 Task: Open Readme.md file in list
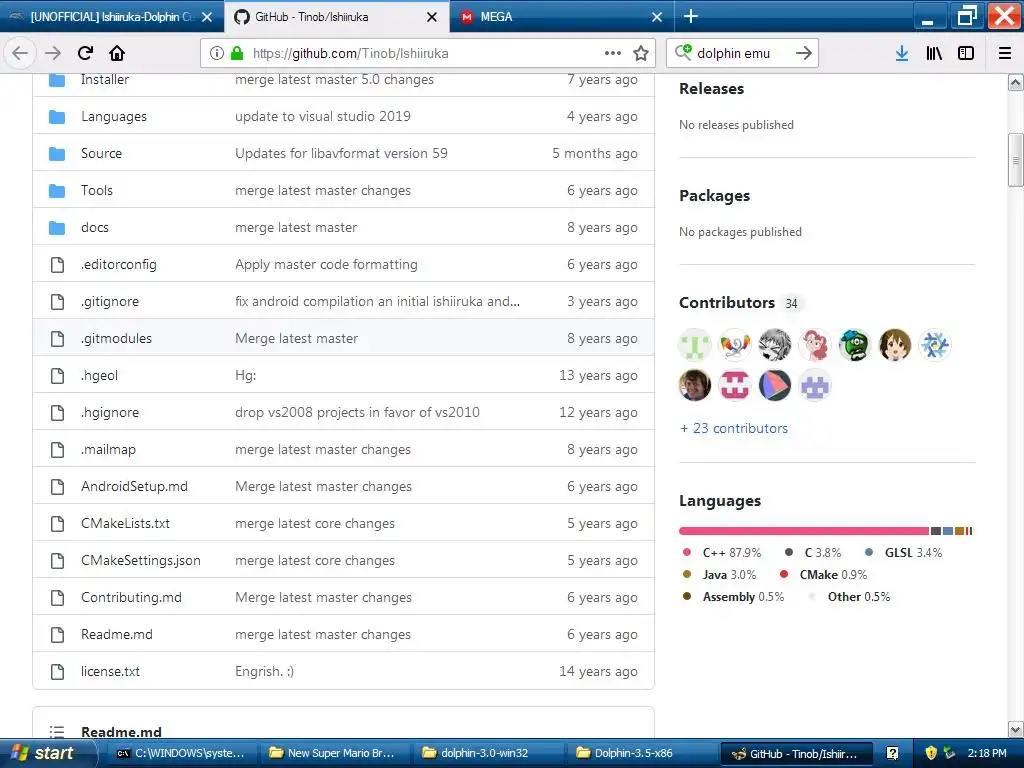point(116,634)
